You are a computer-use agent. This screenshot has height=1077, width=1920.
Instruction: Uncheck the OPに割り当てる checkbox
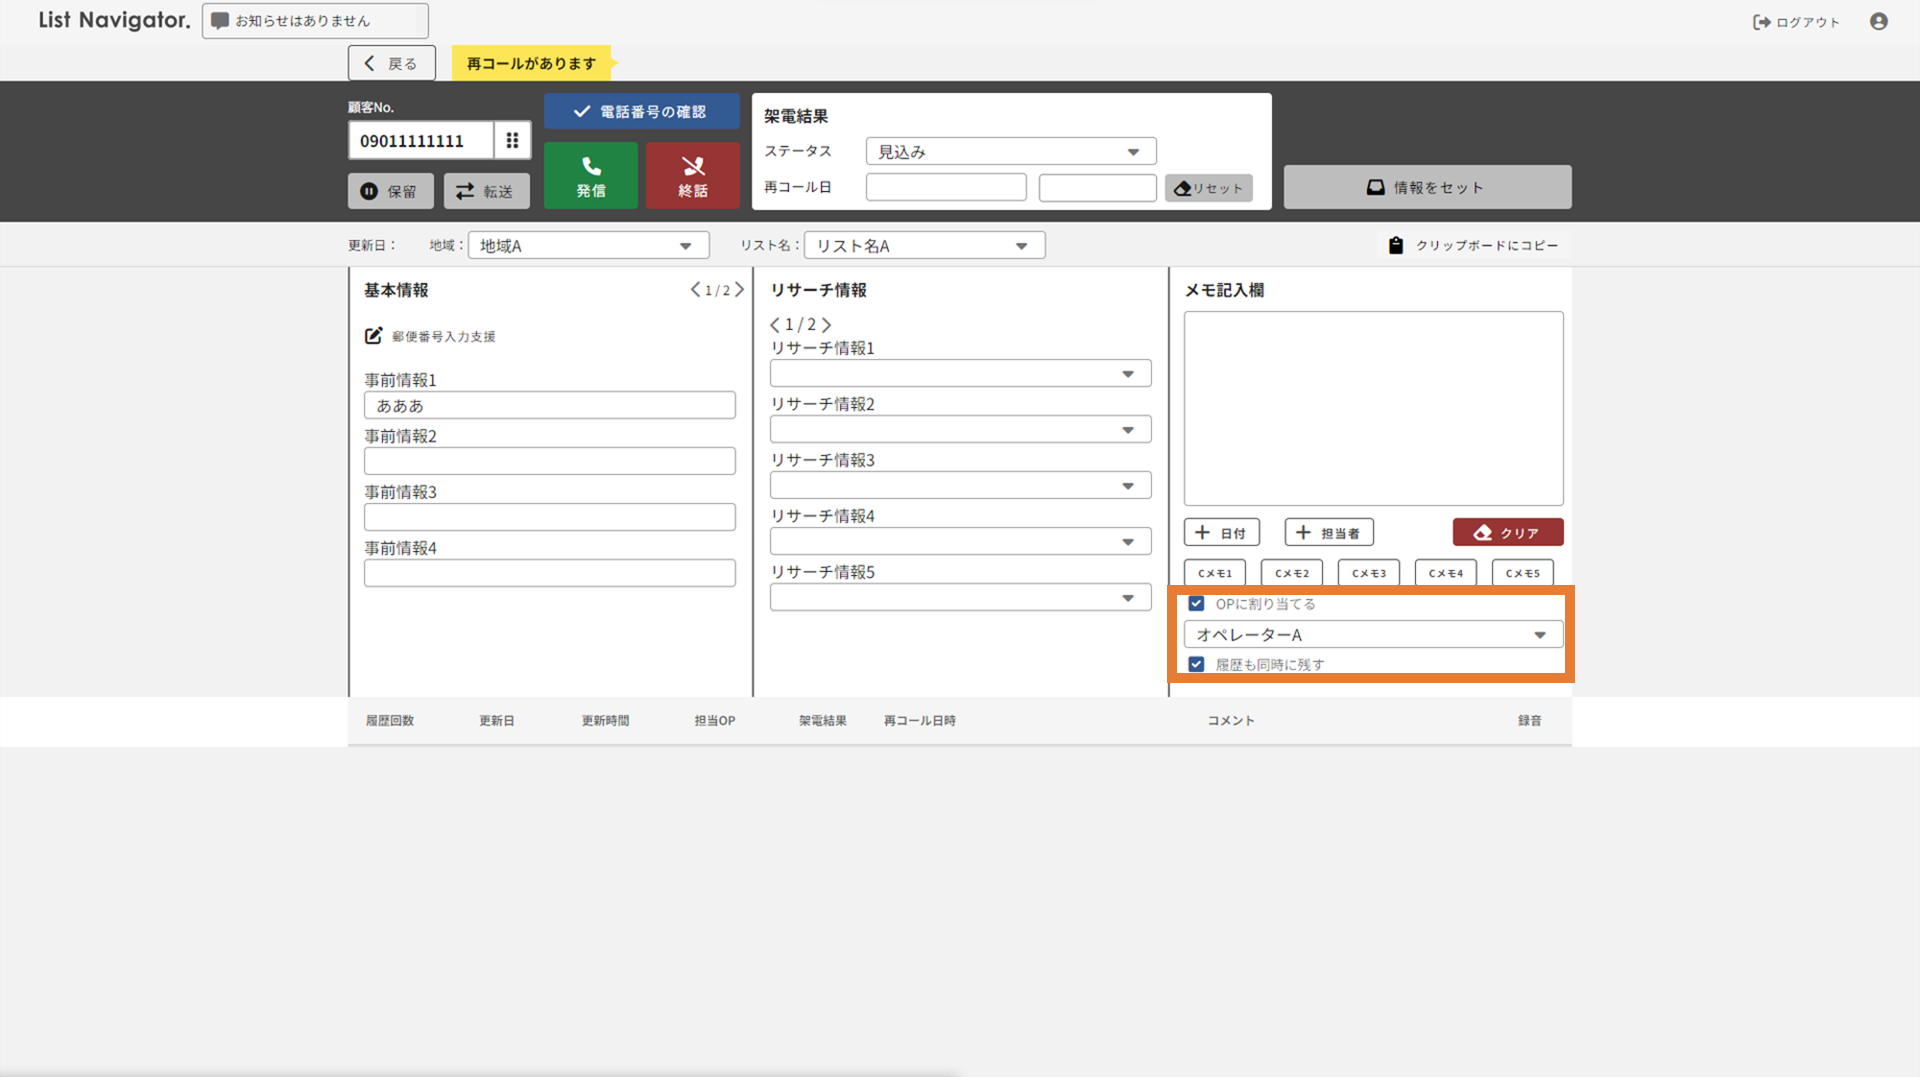coord(1196,604)
